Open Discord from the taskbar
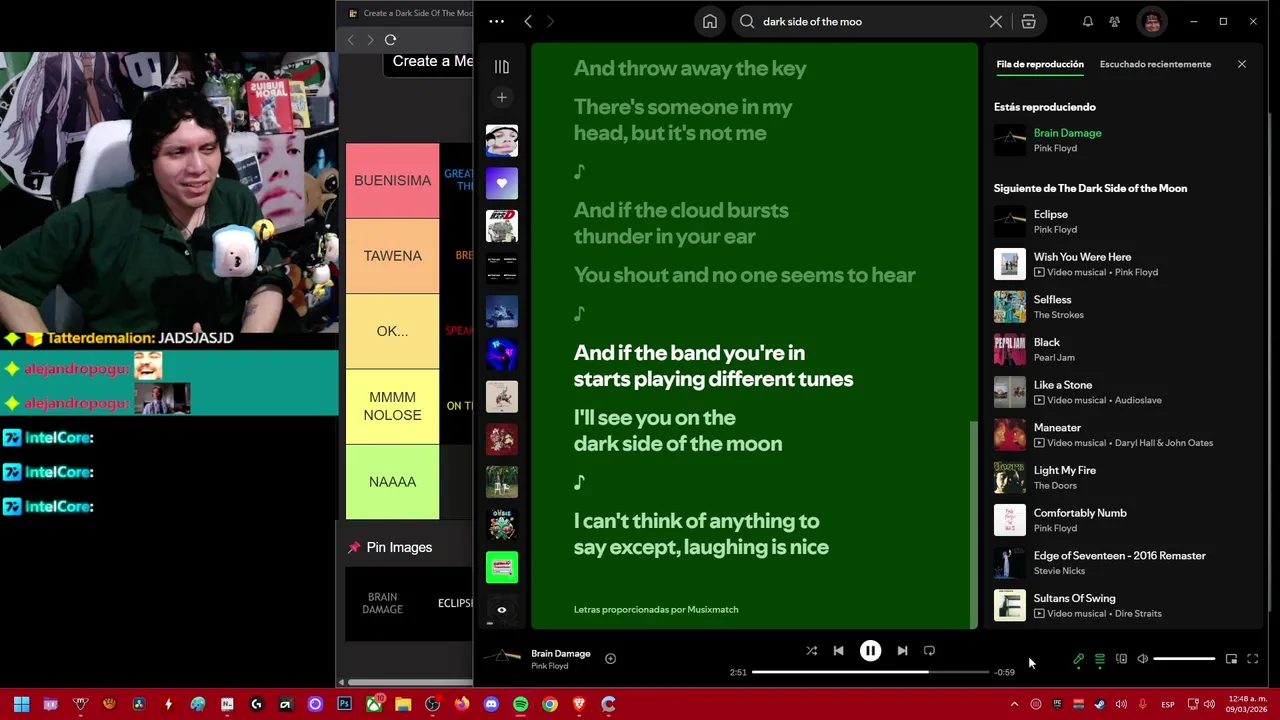This screenshot has height=720, width=1280. 491,704
